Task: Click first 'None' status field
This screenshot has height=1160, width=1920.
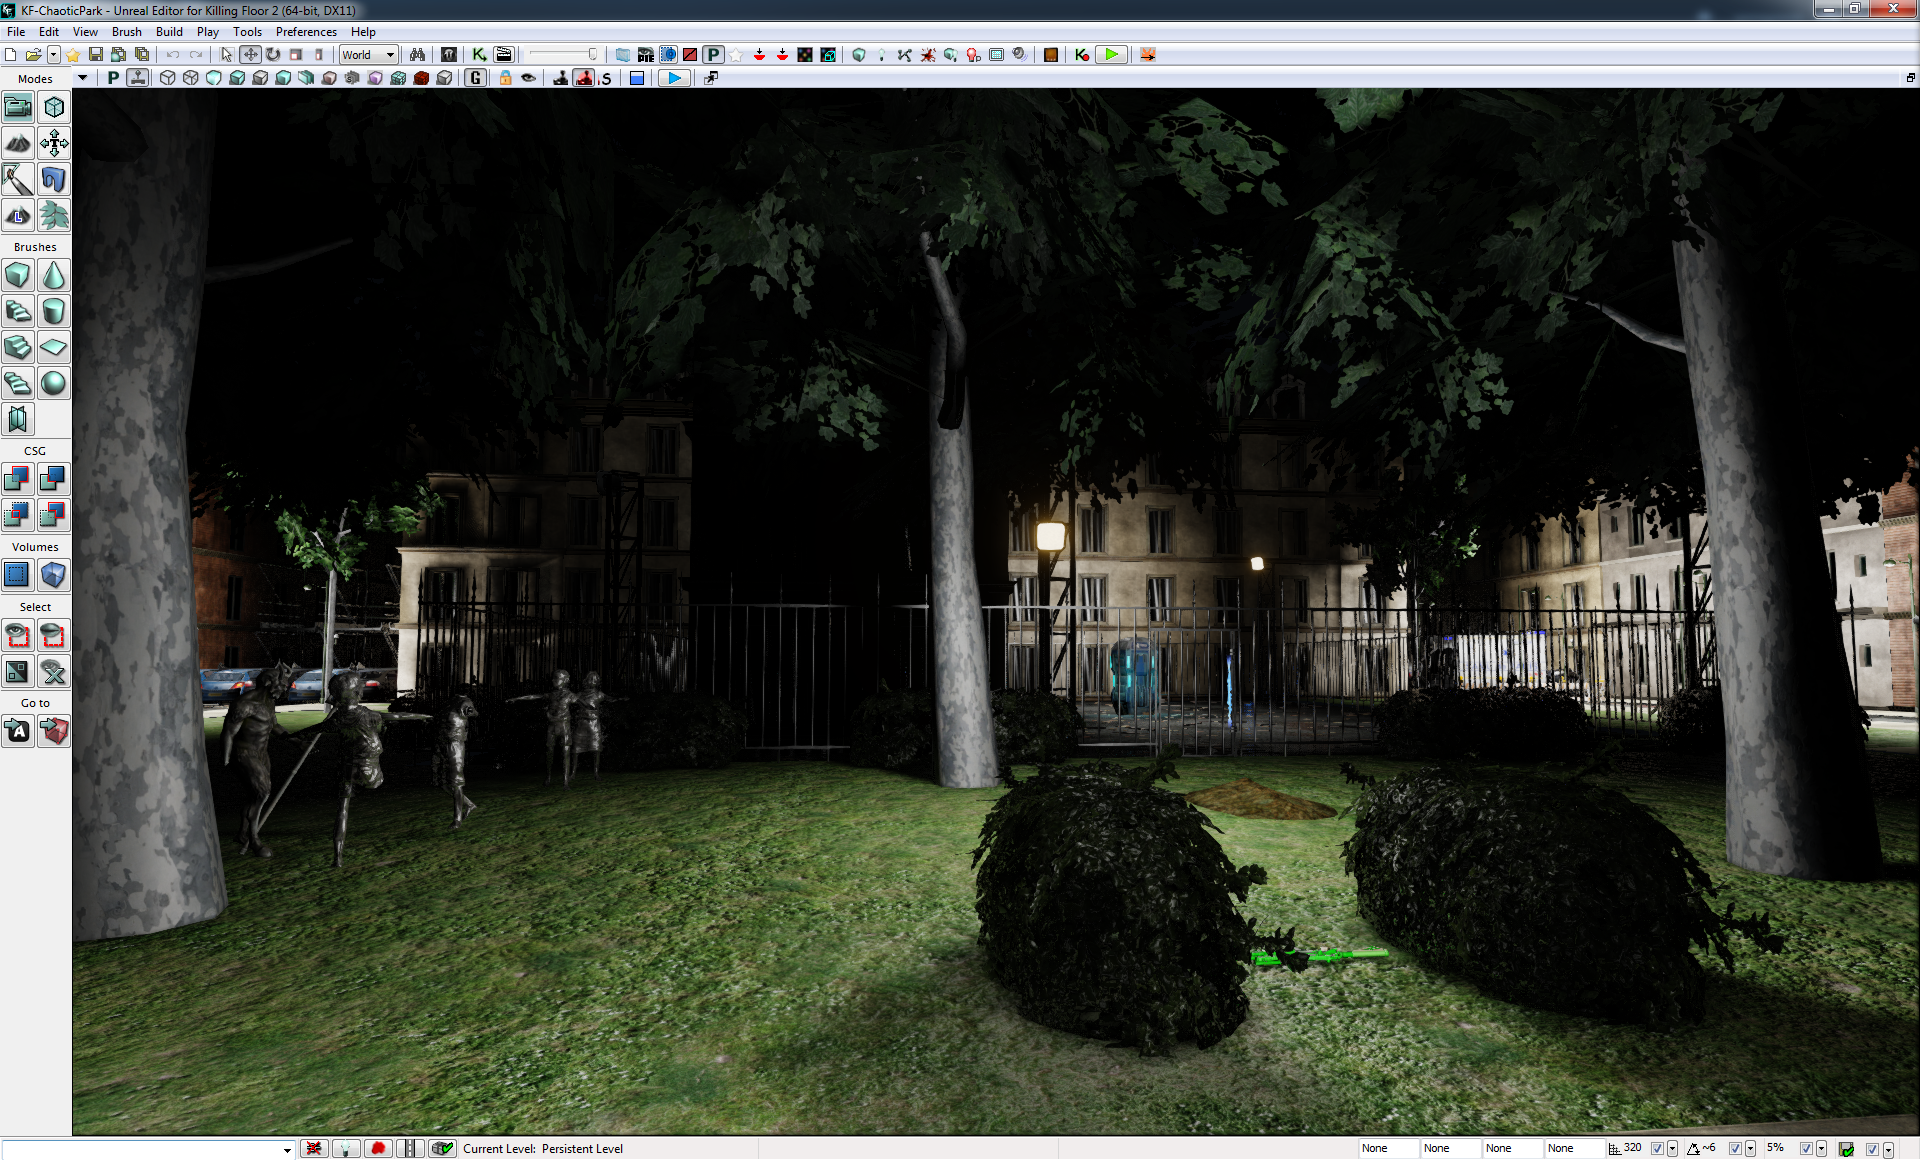Action: (1388, 1149)
